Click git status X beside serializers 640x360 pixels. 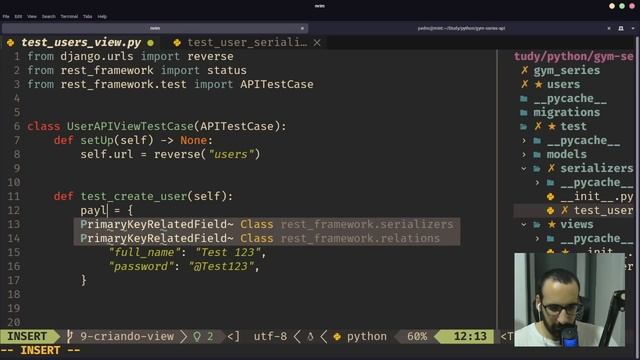pos(551,168)
